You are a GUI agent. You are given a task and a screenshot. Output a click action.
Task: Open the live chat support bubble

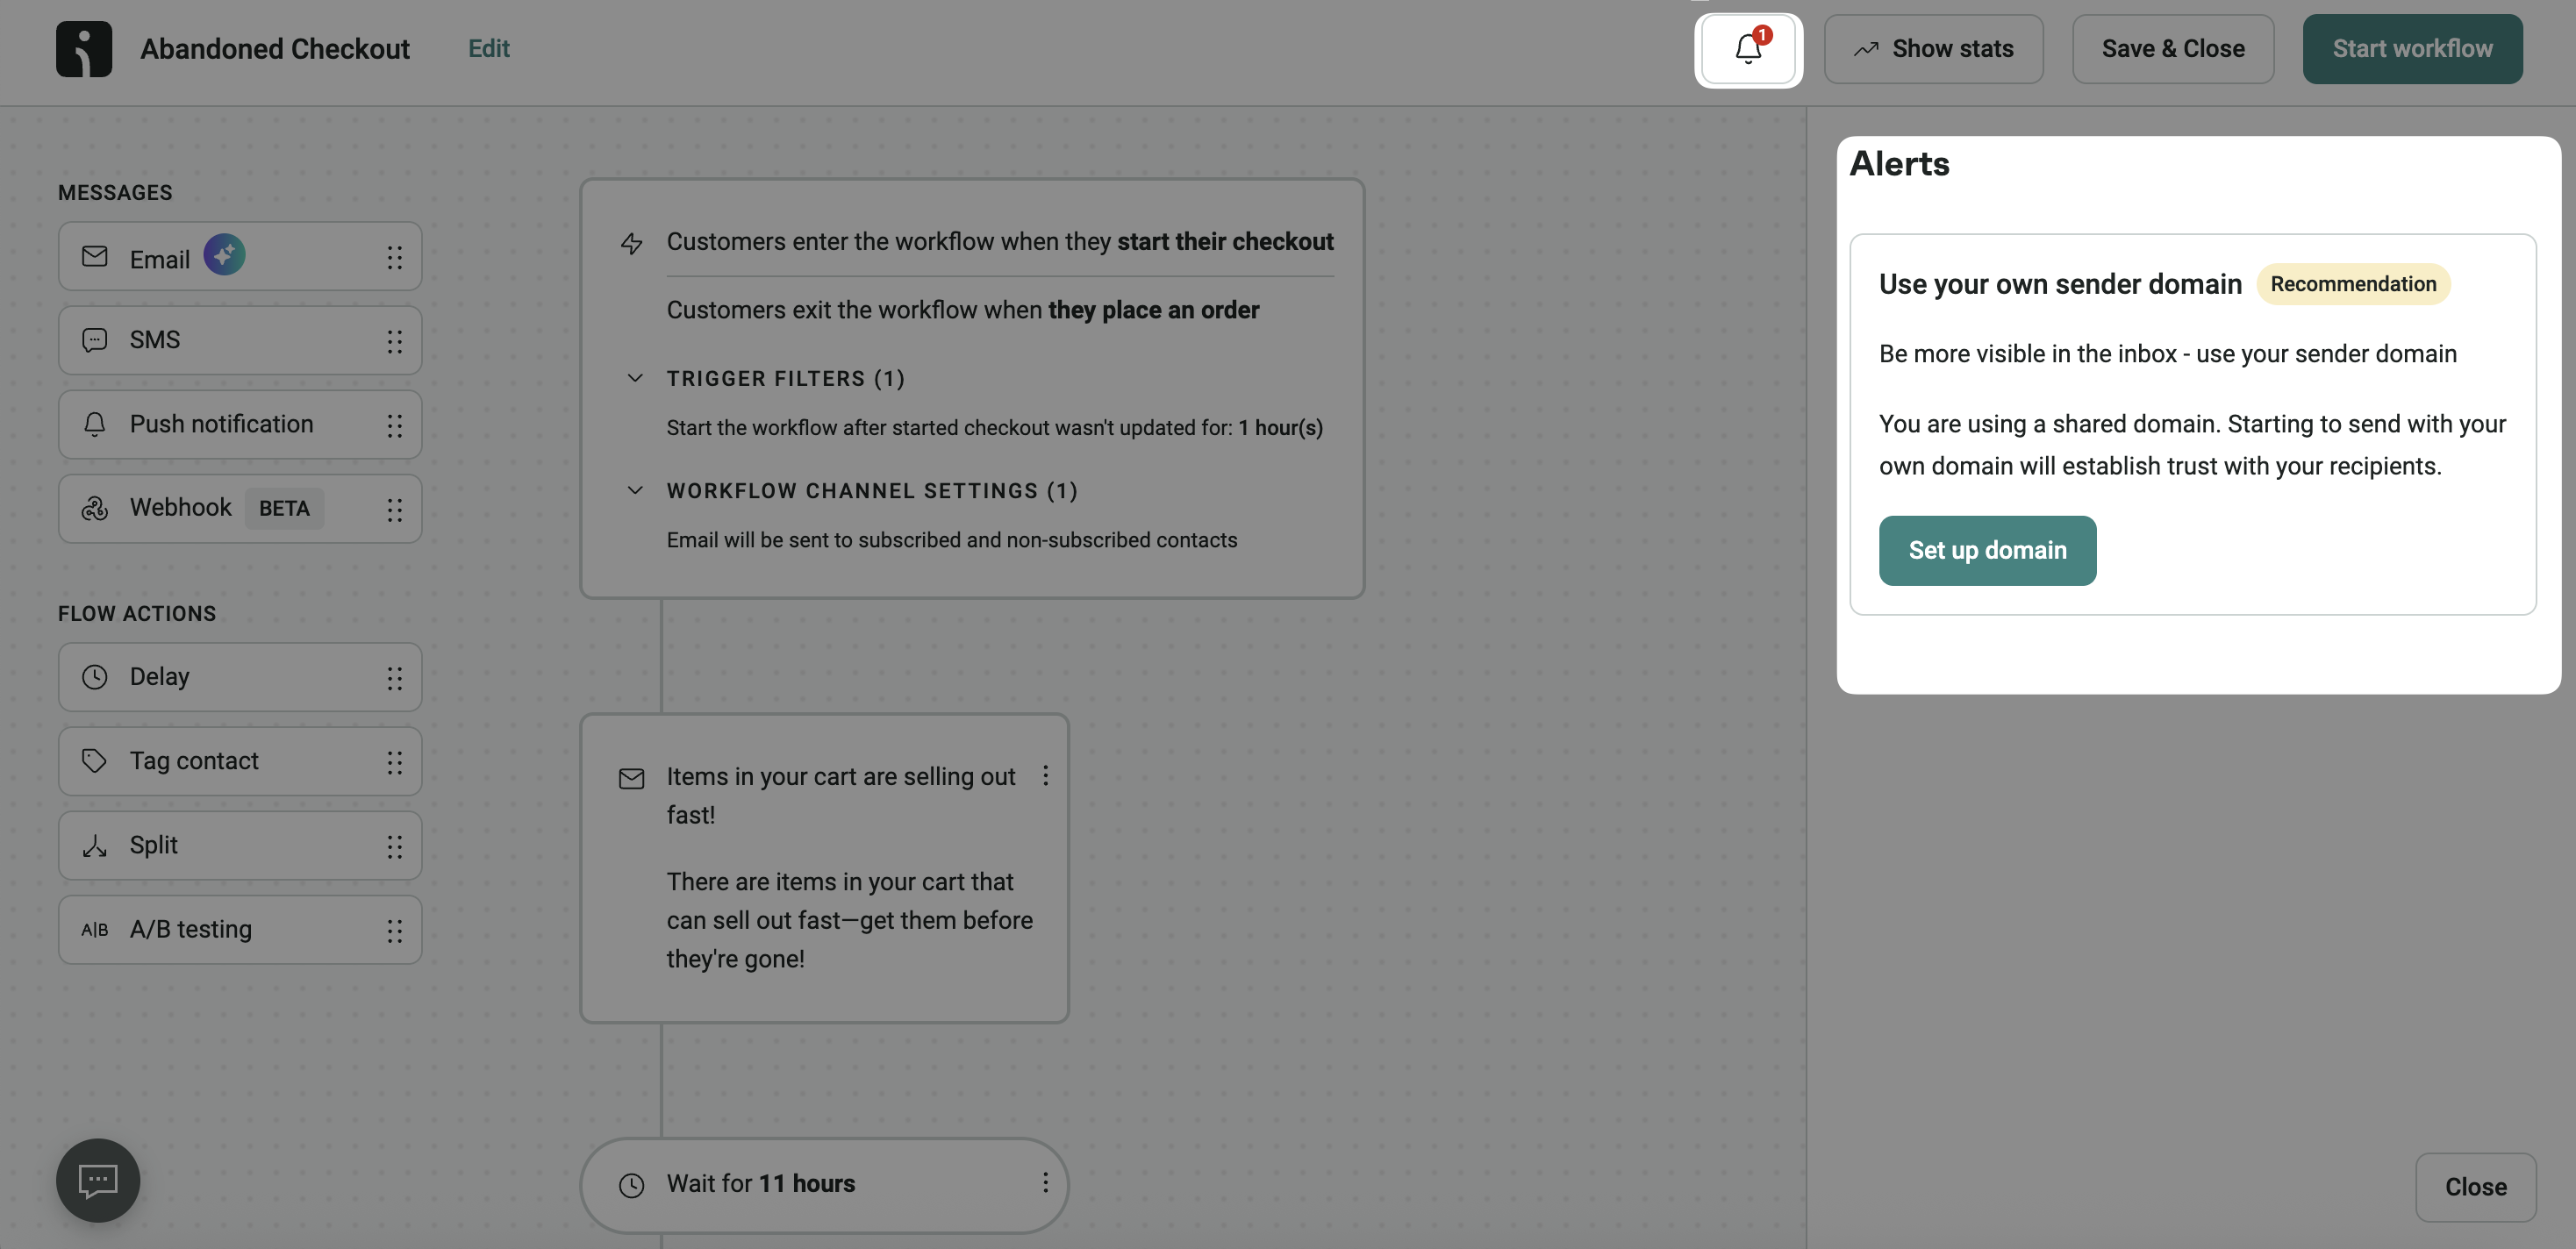(x=98, y=1180)
